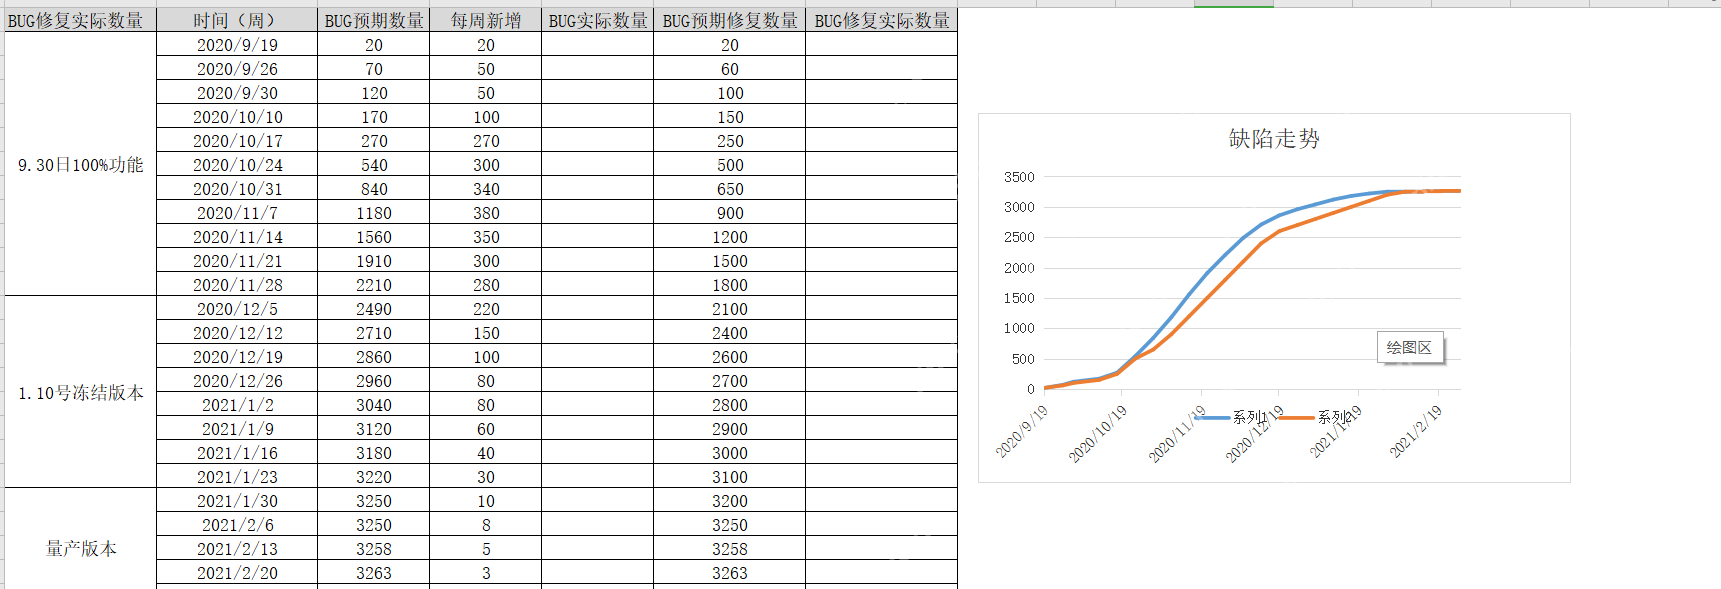Select the BUG预期修复数量 header cell
The height and width of the screenshot is (589, 1721).
tap(730, 20)
